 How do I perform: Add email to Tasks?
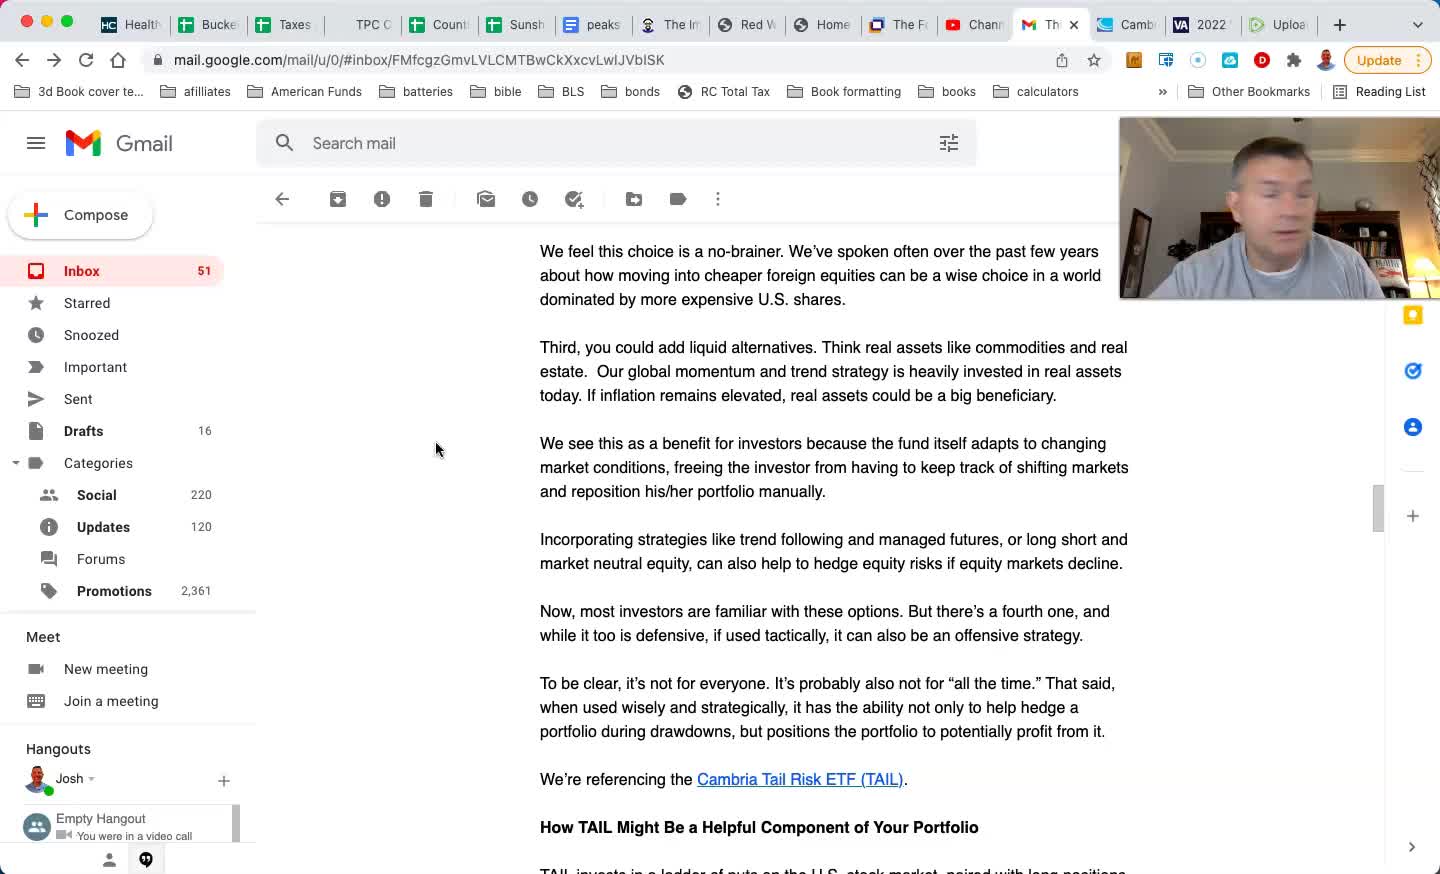574,199
